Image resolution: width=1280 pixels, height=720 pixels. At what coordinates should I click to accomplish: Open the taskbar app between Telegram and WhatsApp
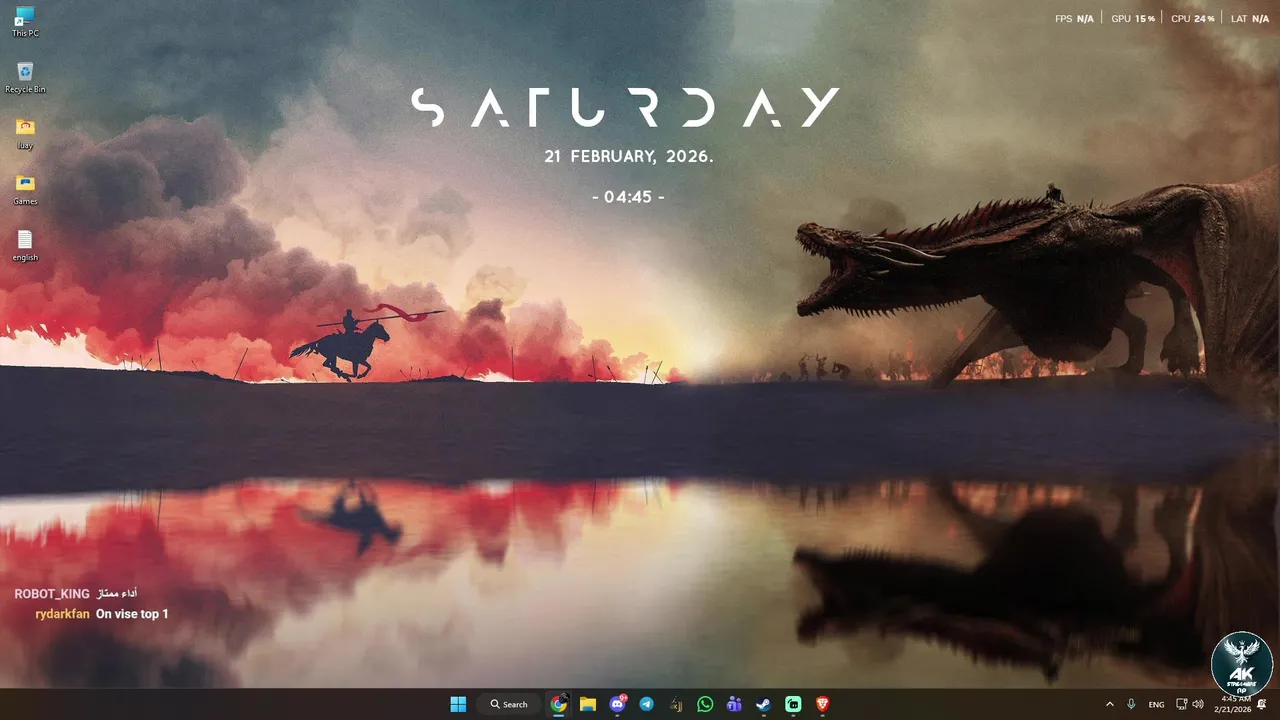[x=676, y=704]
